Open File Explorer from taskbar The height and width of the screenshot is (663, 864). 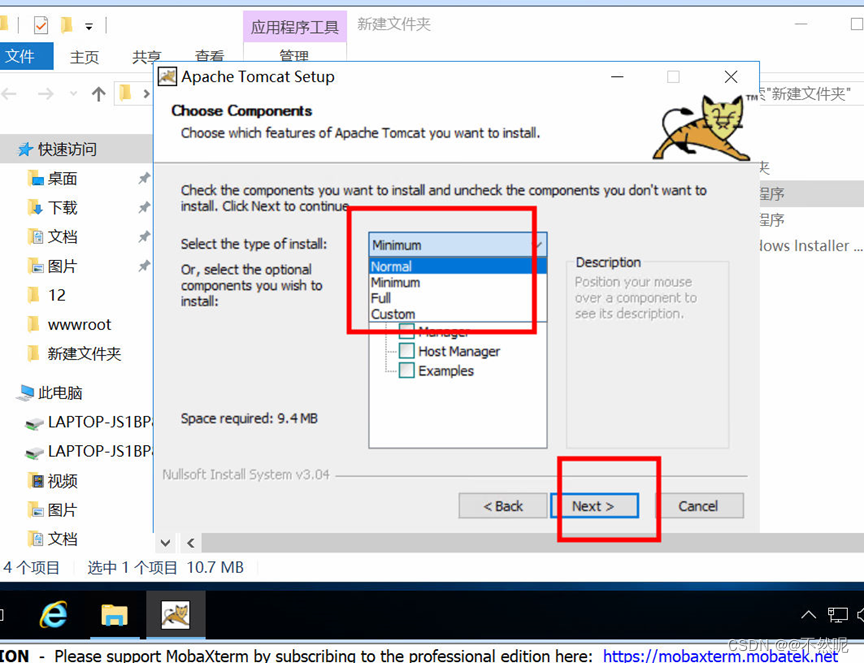(114, 615)
